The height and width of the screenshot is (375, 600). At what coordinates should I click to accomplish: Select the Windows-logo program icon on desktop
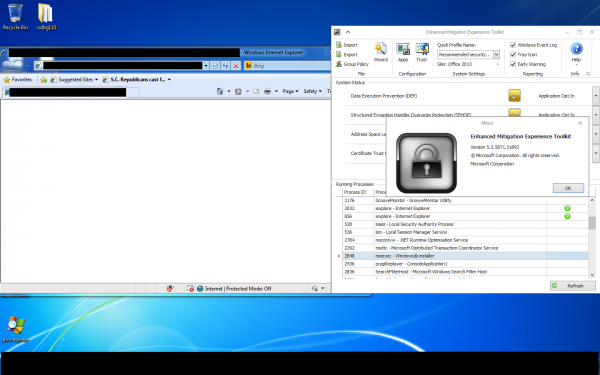pos(16,329)
